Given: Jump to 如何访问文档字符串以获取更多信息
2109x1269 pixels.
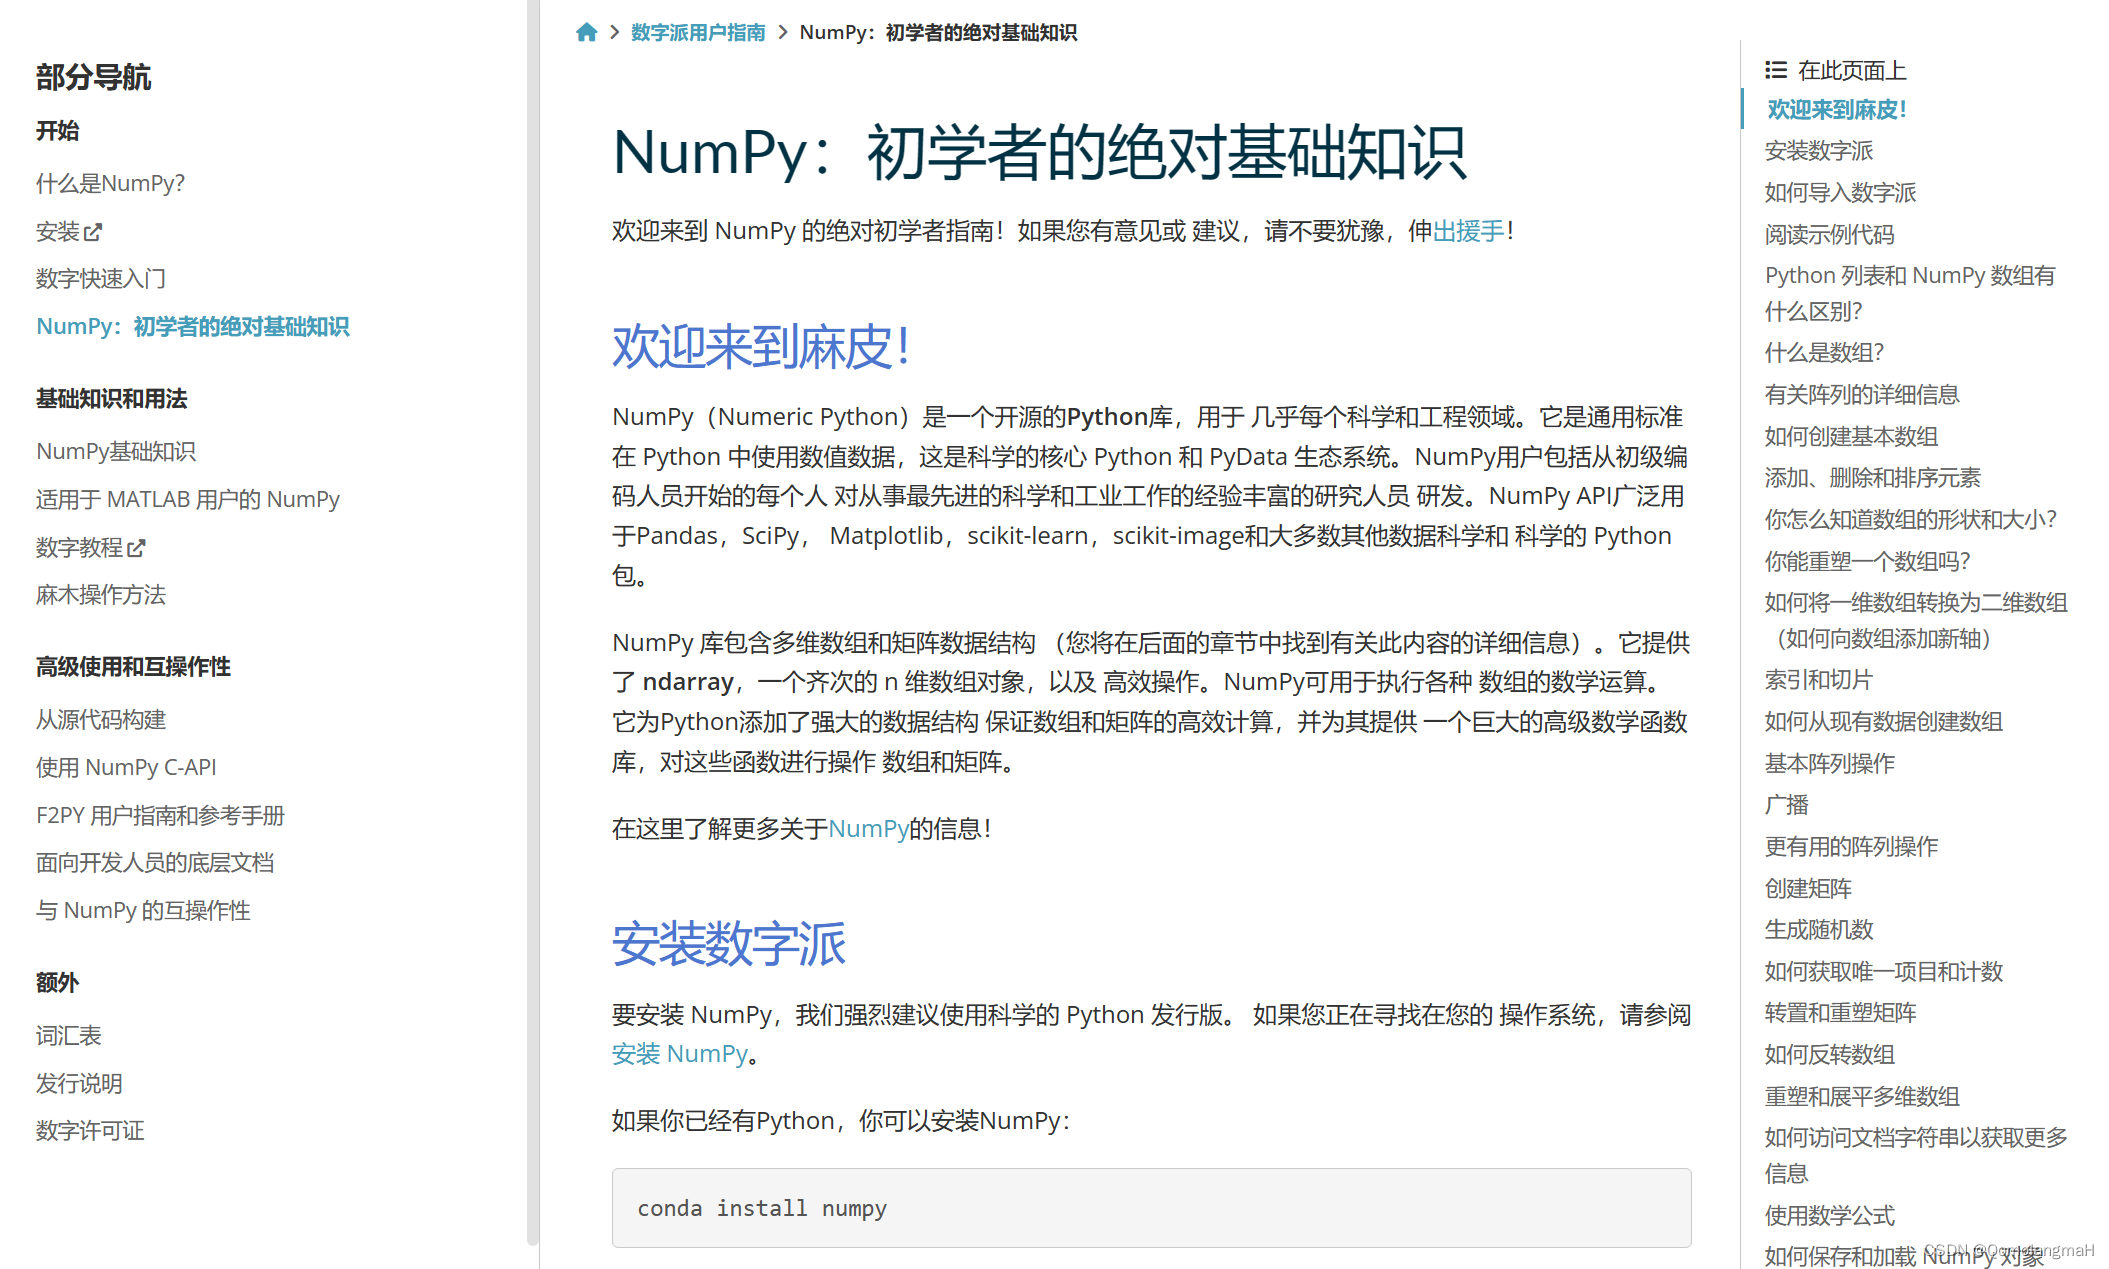Looking at the screenshot, I should point(1916,1155).
